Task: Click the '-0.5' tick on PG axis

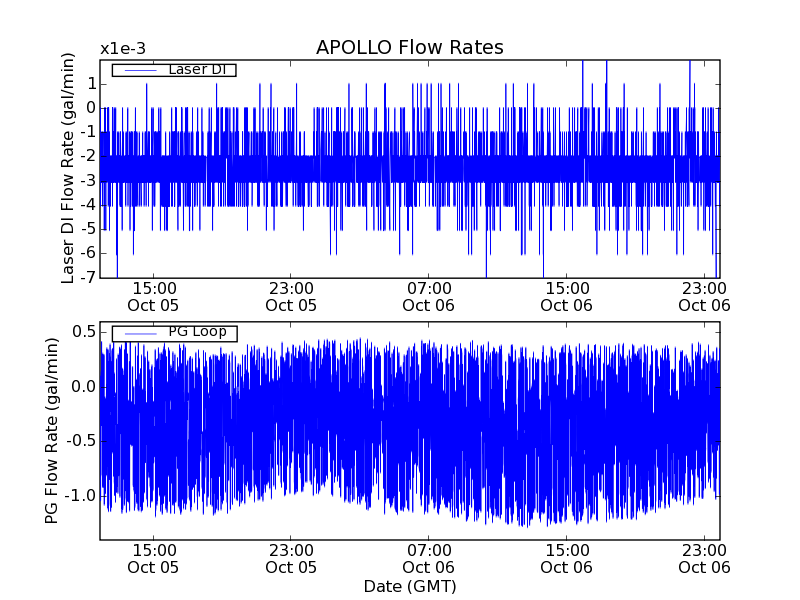Action: pyautogui.click(x=80, y=441)
